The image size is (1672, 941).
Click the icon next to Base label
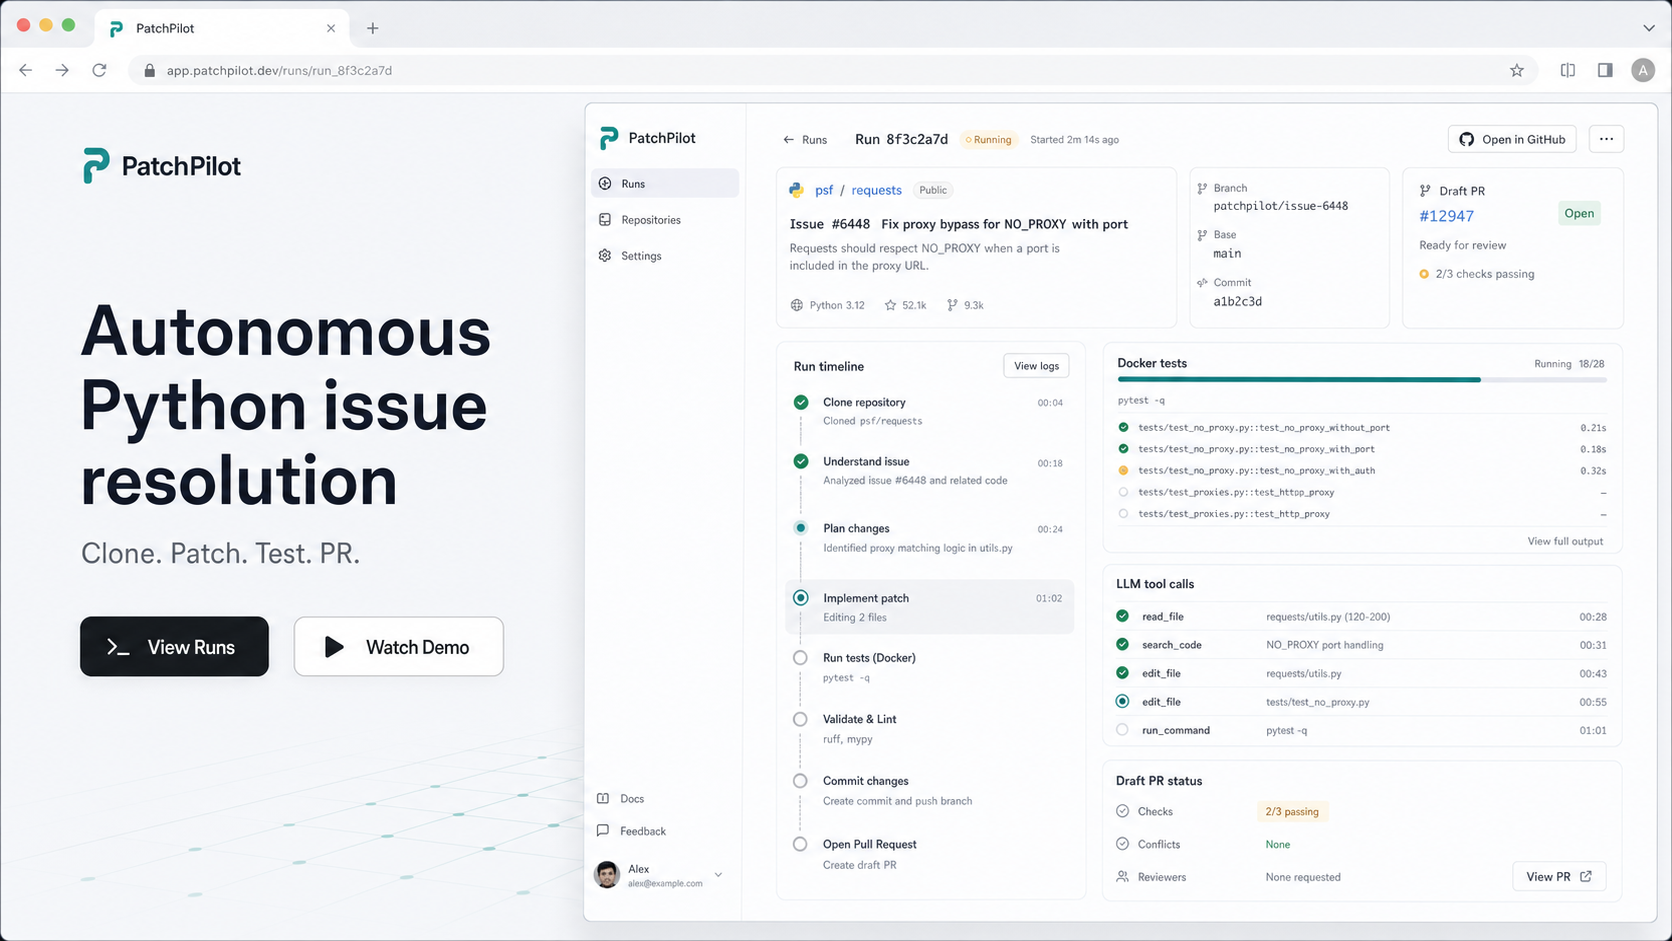(1202, 235)
